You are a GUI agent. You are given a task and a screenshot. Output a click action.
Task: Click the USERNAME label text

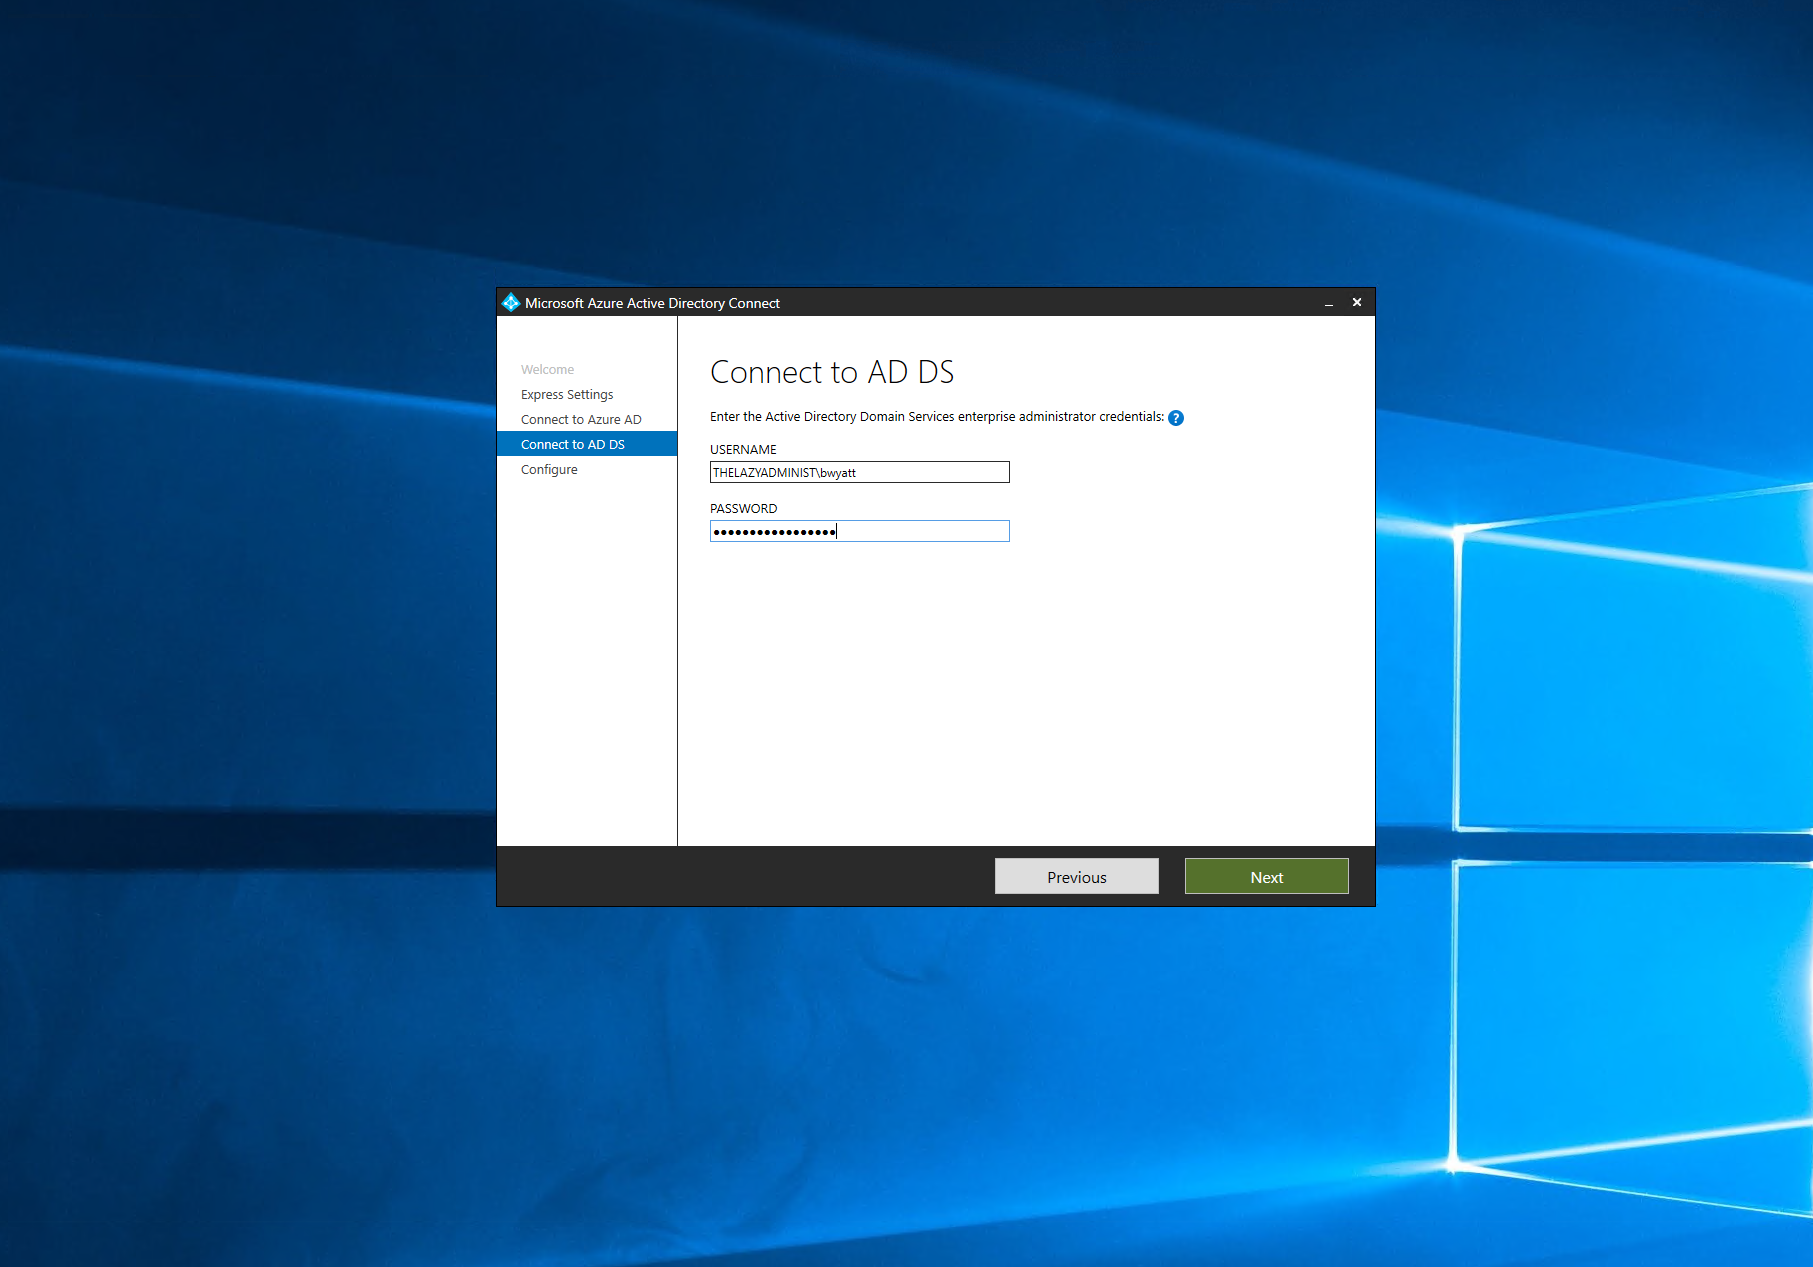coord(743,450)
